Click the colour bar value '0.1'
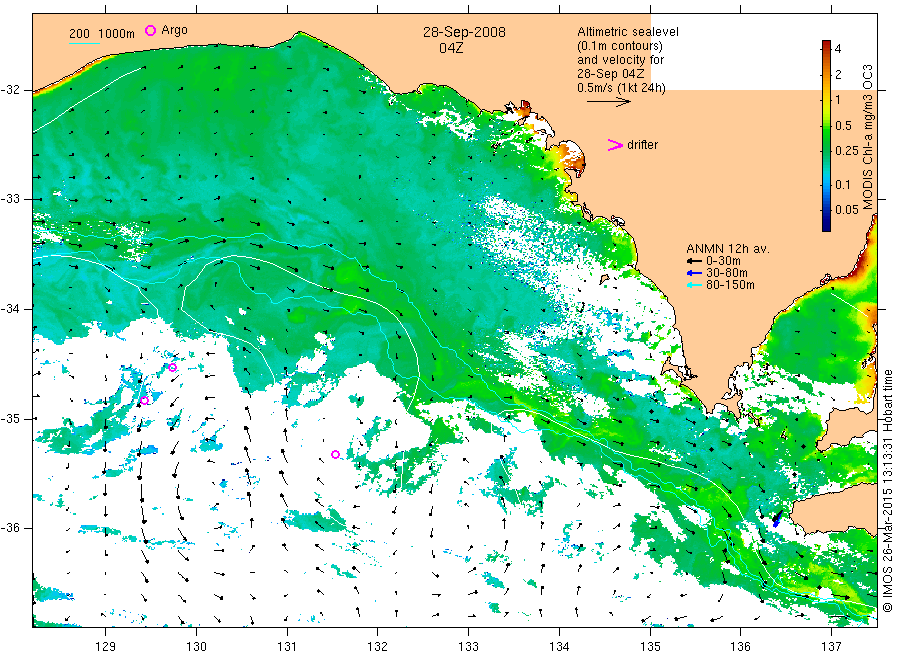Viewport: 900px width, 660px height. [x=843, y=184]
